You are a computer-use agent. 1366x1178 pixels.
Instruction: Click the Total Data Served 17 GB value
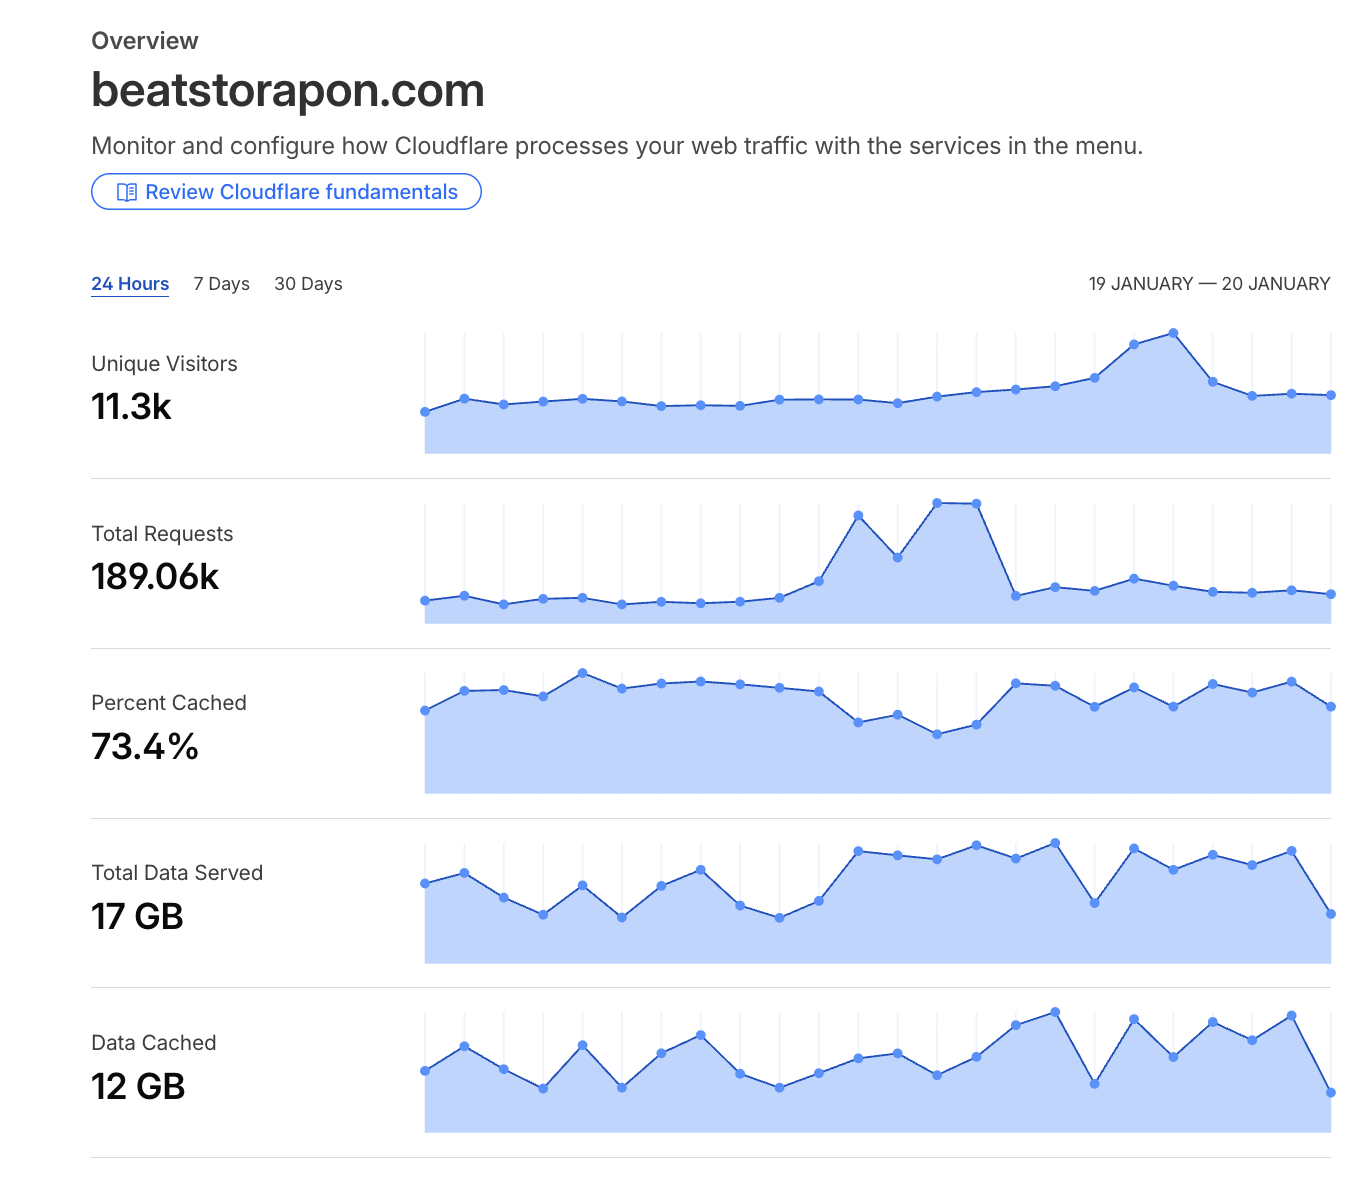click(x=138, y=917)
